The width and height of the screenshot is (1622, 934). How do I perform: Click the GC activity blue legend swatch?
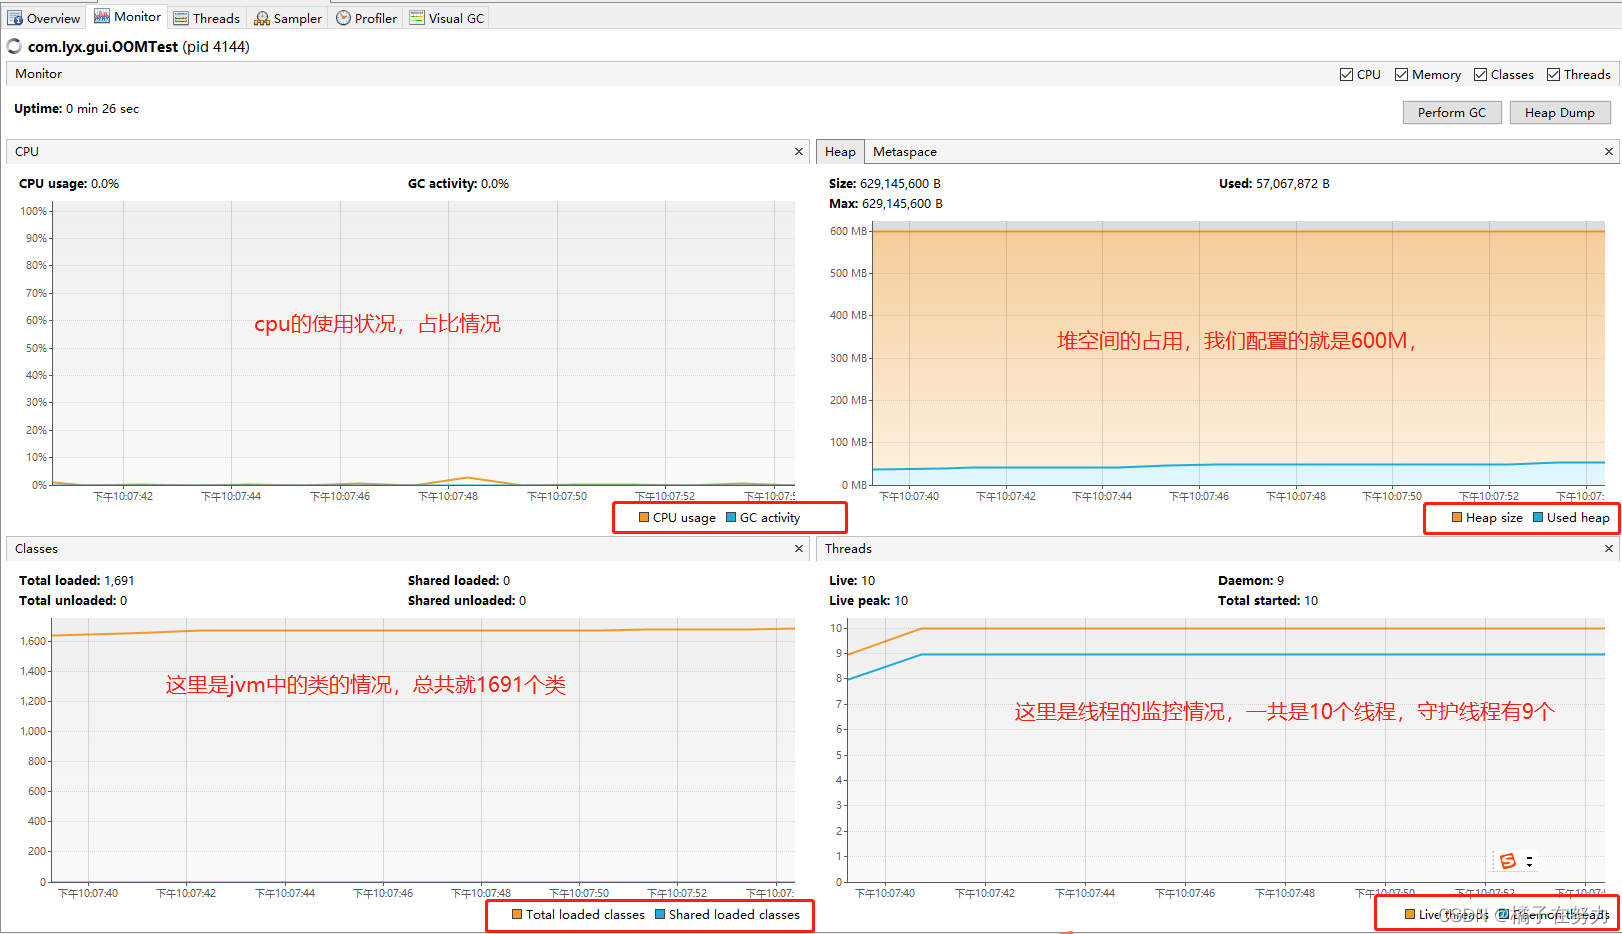click(x=731, y=518)
